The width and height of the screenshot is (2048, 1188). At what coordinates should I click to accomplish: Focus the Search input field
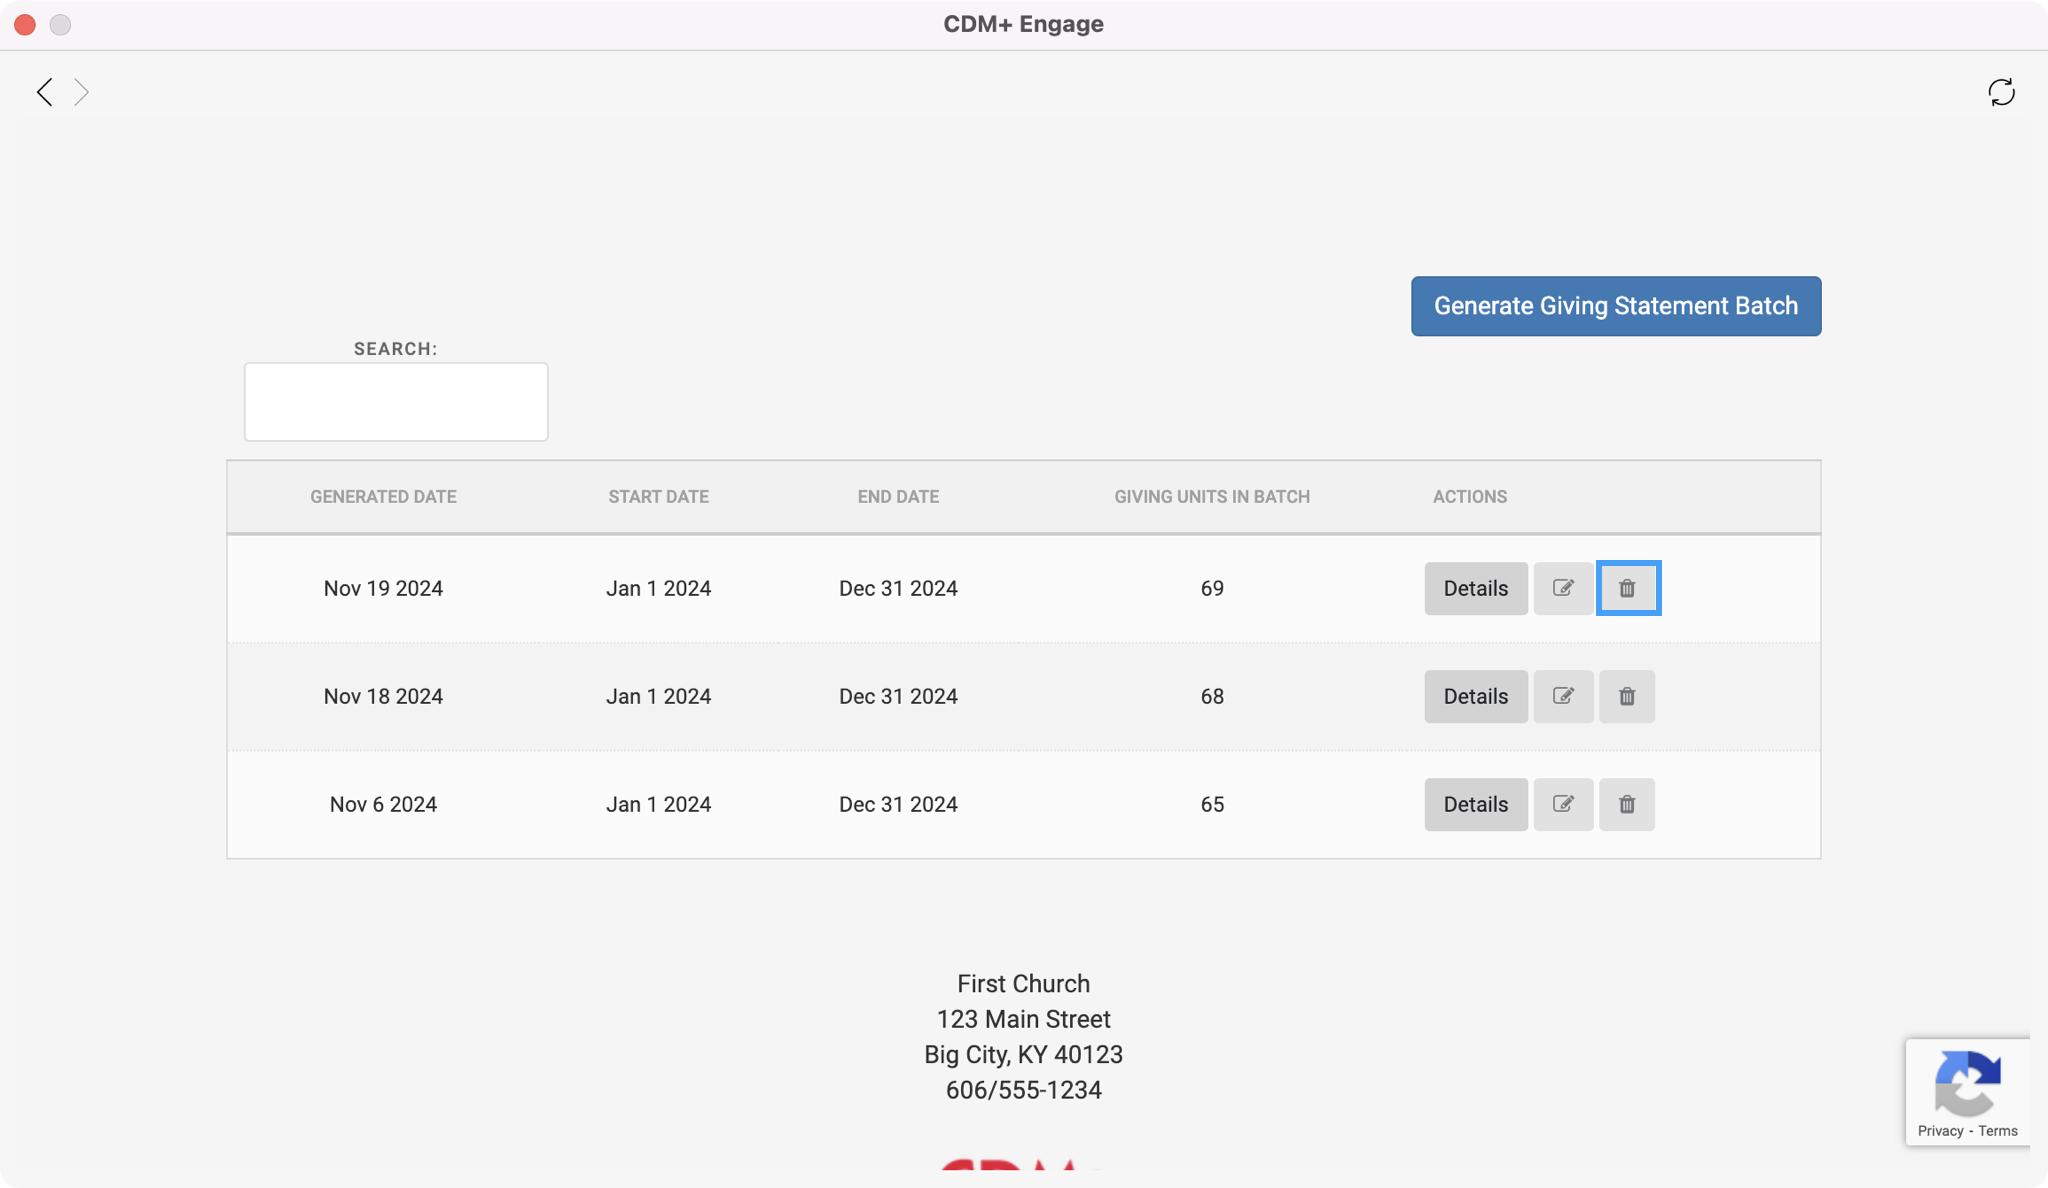396,401
